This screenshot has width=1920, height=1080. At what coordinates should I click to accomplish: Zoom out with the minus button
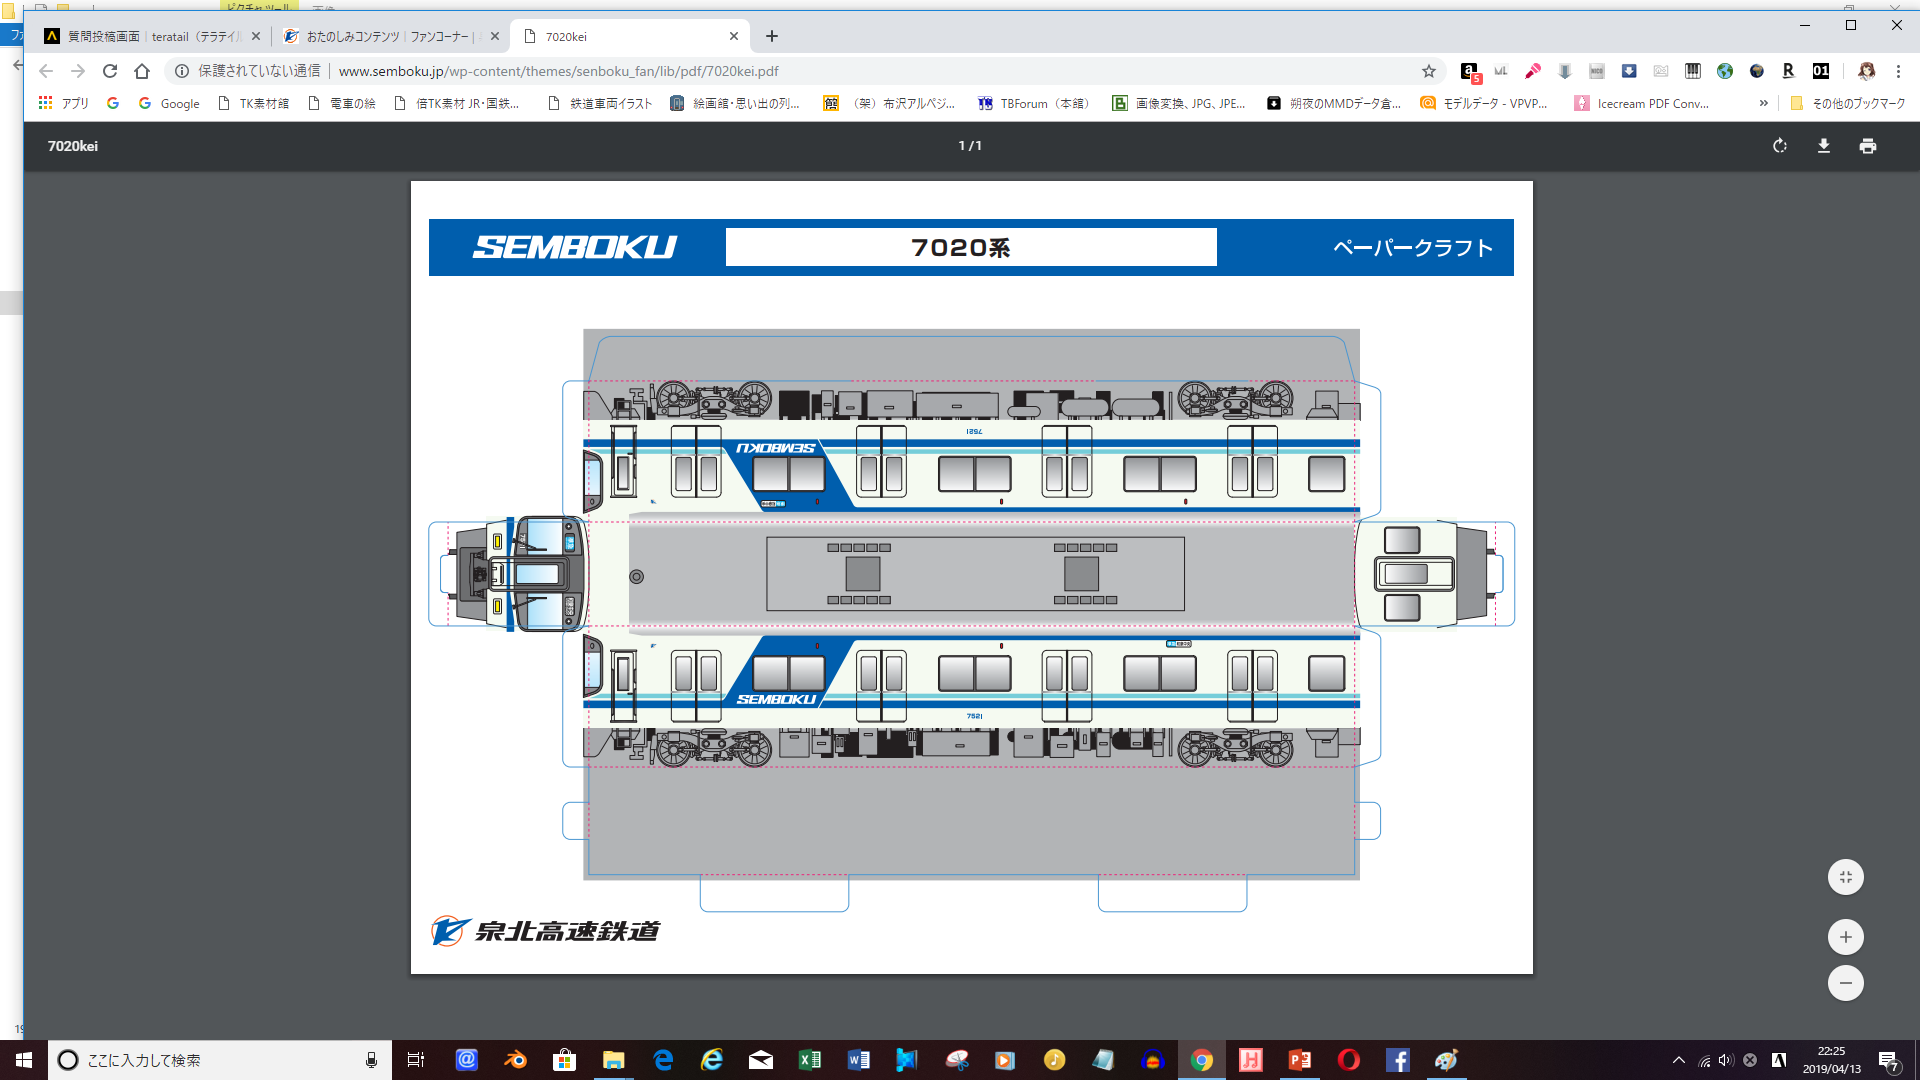[1845, 983]
